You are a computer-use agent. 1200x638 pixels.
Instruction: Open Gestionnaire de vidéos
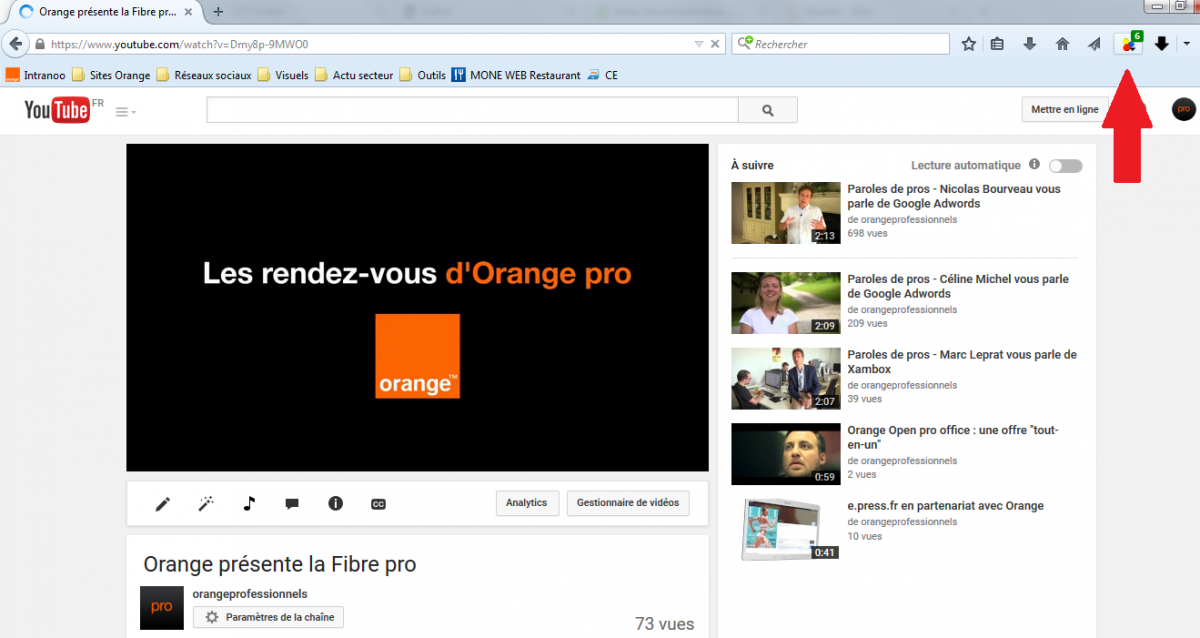click(628, 503)
